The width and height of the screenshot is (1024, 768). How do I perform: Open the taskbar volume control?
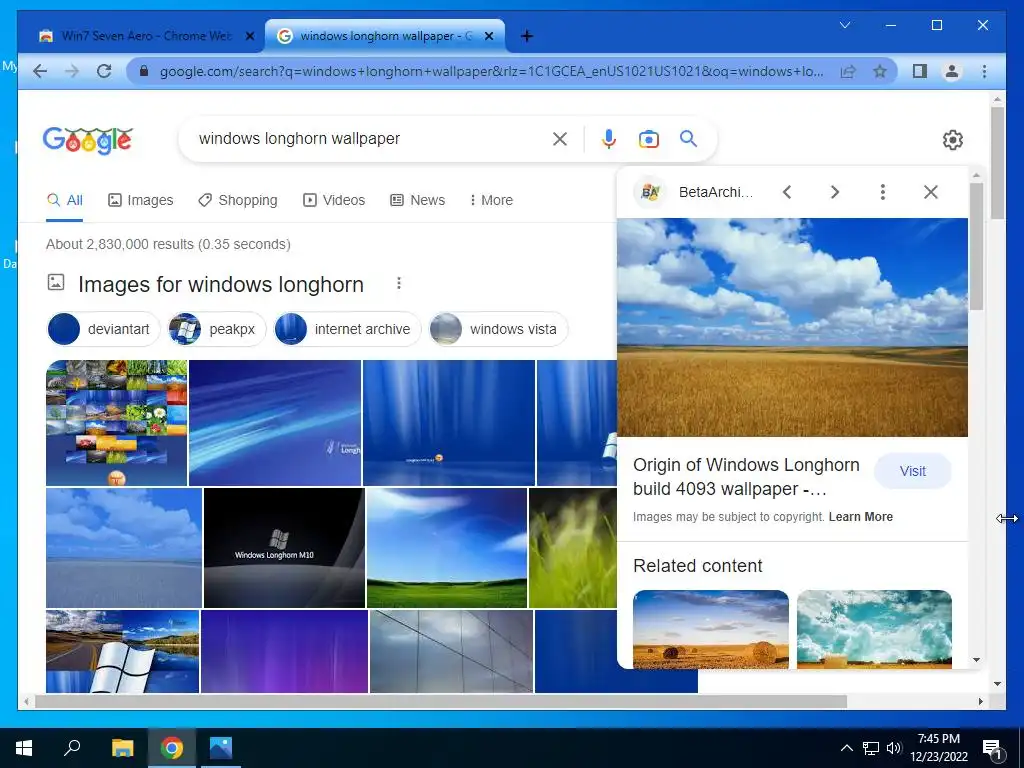click(x=893, y=748)
